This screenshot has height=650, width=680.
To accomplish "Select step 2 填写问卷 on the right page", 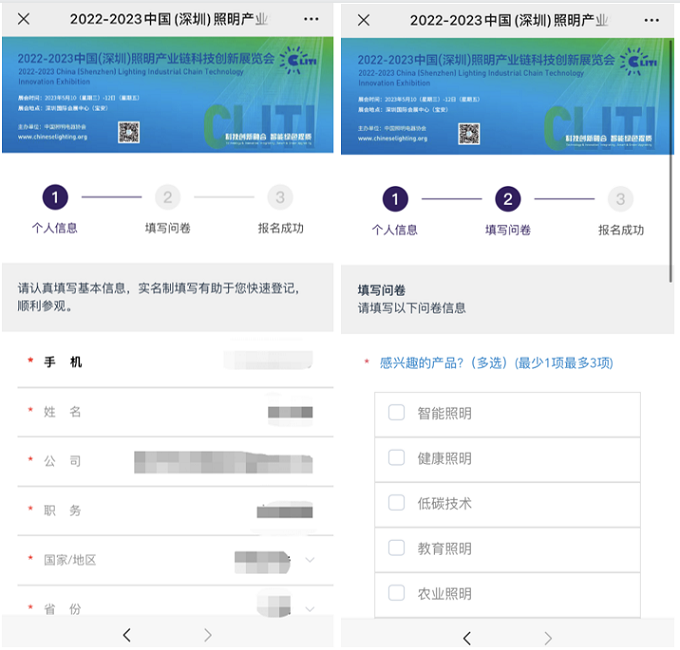I will click(x=507, y=200).
